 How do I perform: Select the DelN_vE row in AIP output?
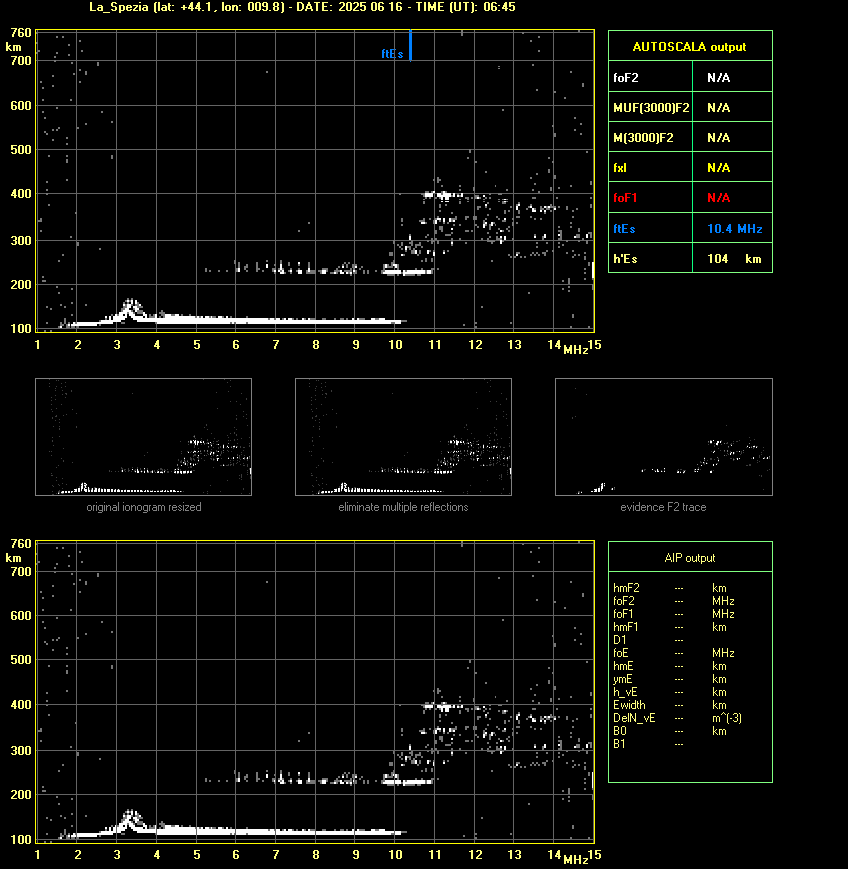[677, 718]
